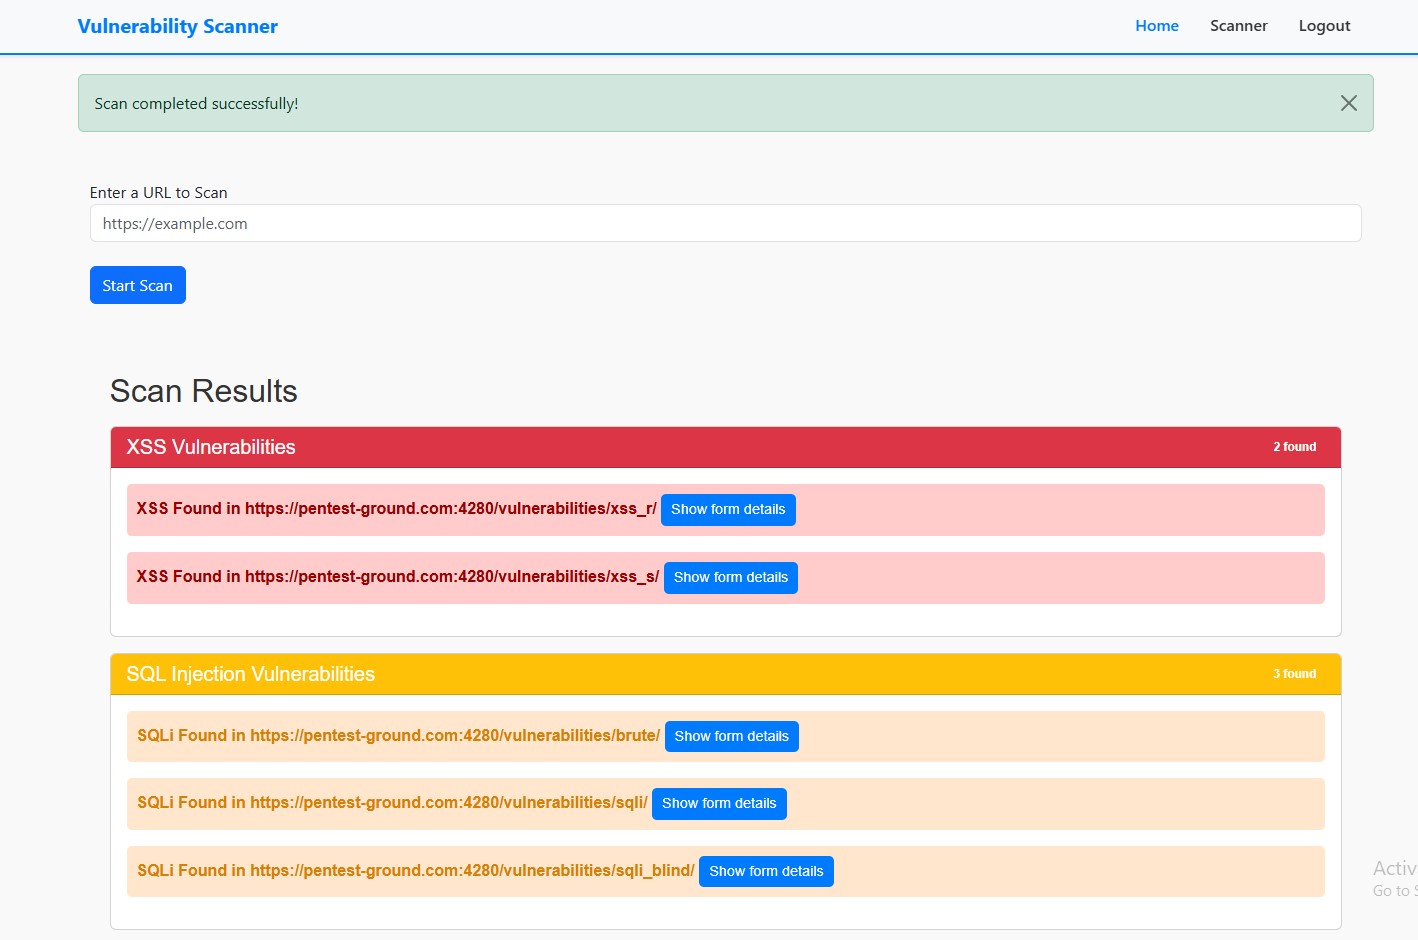1418x940 pixels.
Task: Open the Vulnerability Scanner brand link
Action: coord(178,26)
